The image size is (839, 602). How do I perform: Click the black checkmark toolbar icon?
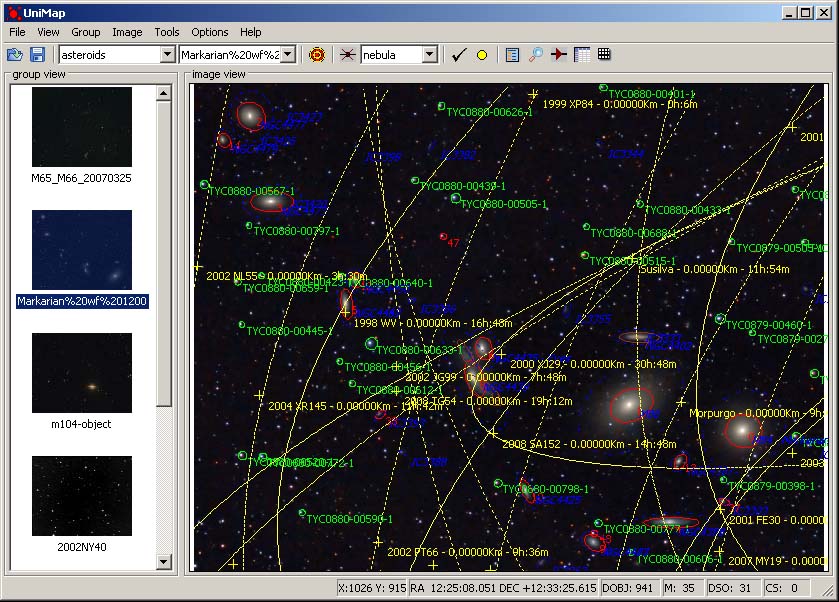[459, 55]
